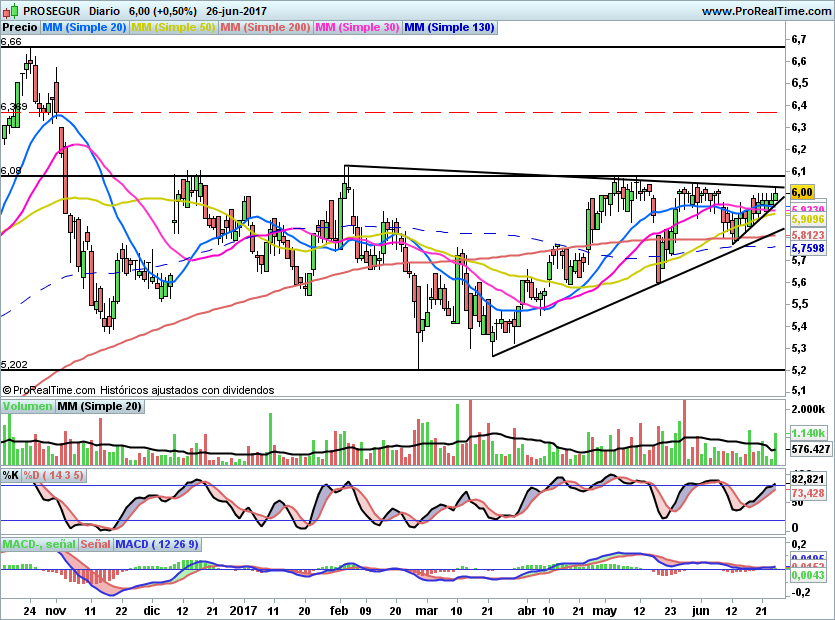Click the candlestick icon beside PROSEGUR title

(10, 11)
